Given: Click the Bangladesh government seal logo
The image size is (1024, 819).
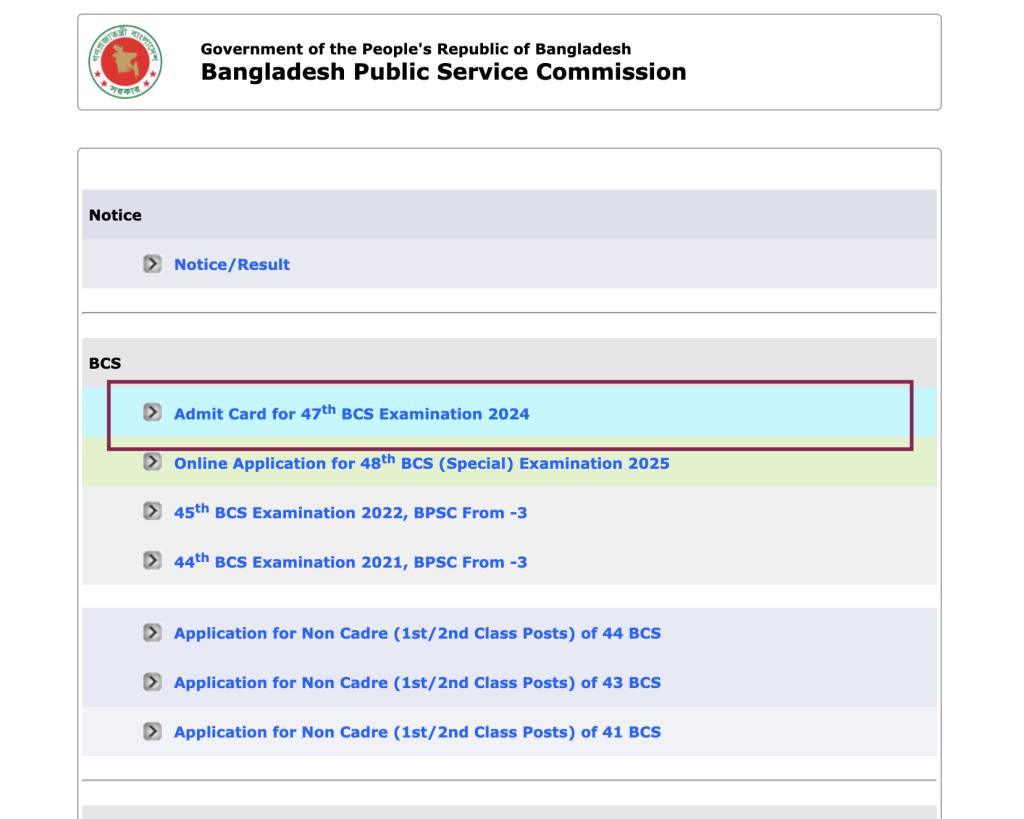Looking at the screenshot, I should 125,62.
